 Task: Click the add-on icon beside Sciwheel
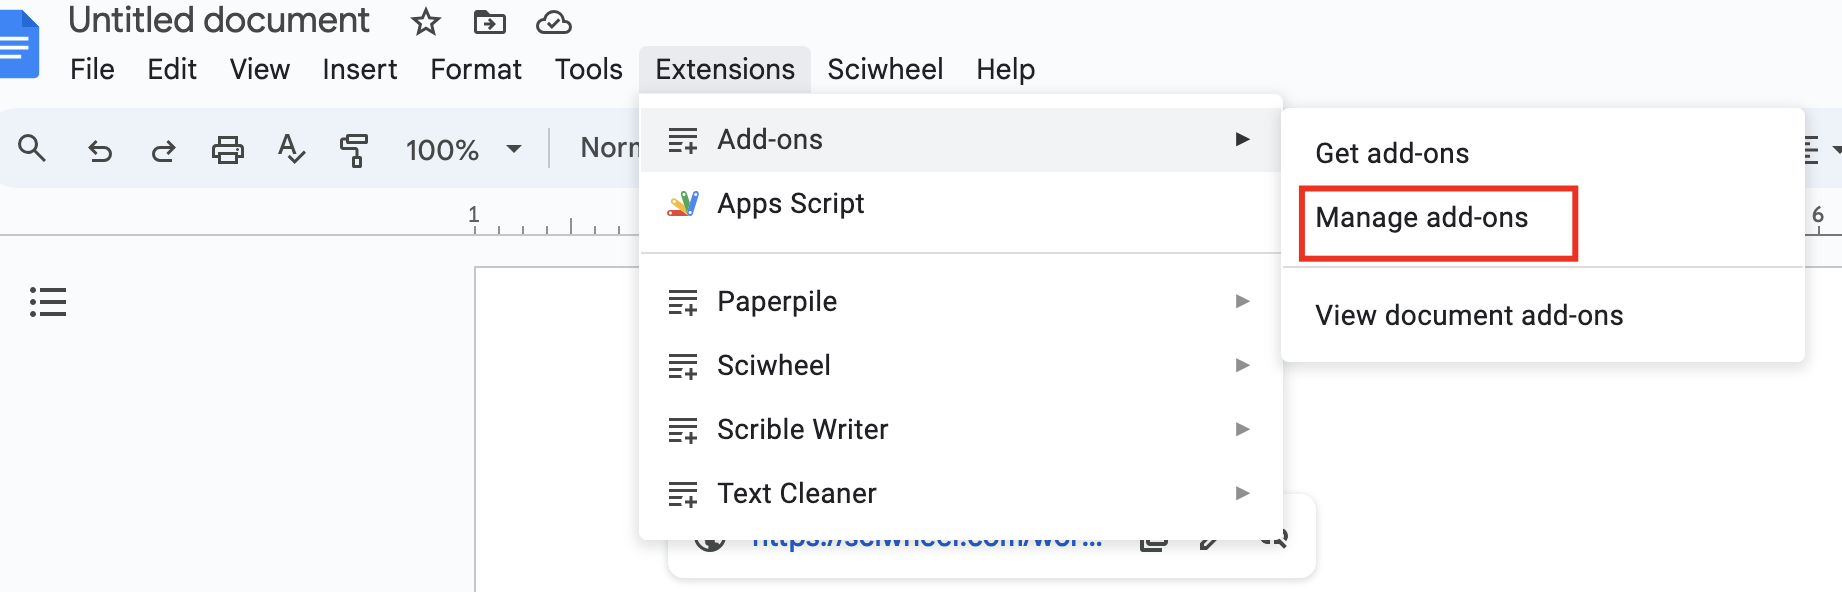click(x=683, y=366)
